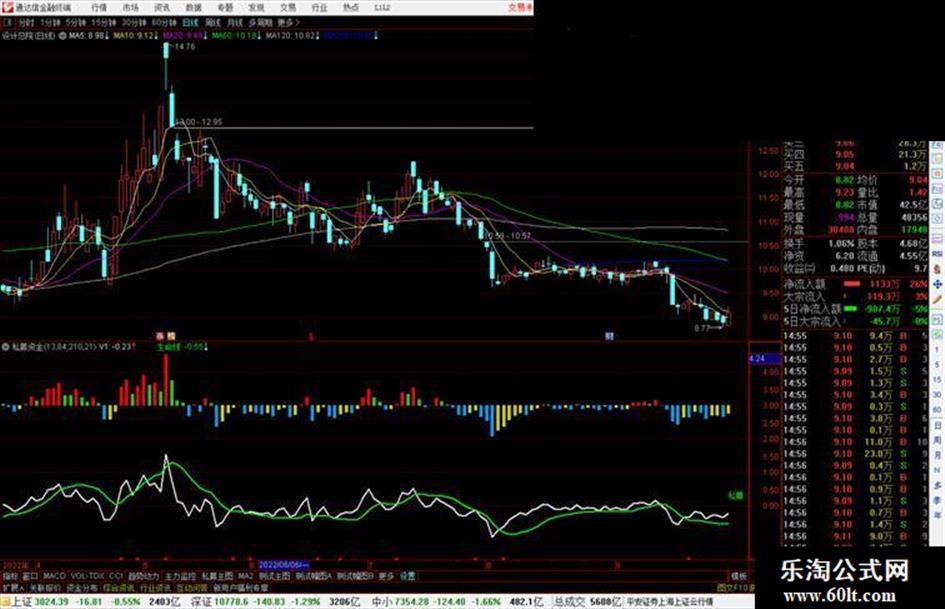
Task: Select the MACD indicator tab
Action: (54, 576)
